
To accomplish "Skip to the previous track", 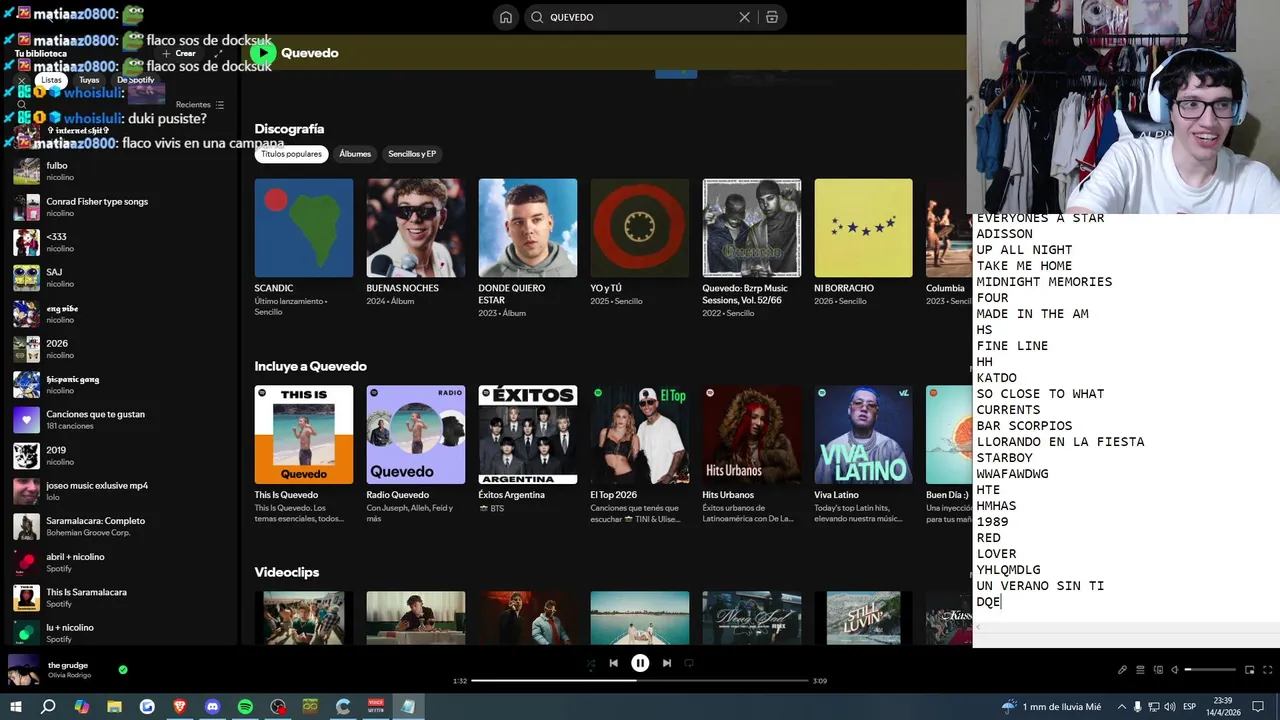I will coord(614,662).
